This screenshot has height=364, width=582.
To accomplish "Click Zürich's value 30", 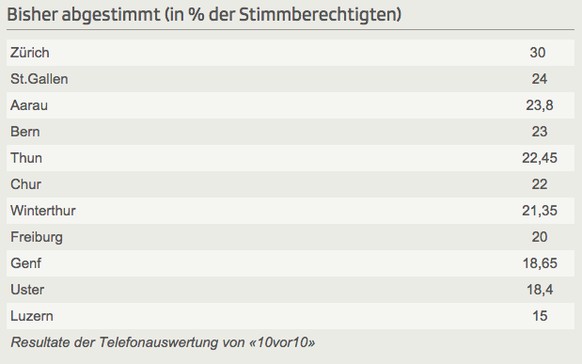I will pyautogui.click(x=537, y=53).
